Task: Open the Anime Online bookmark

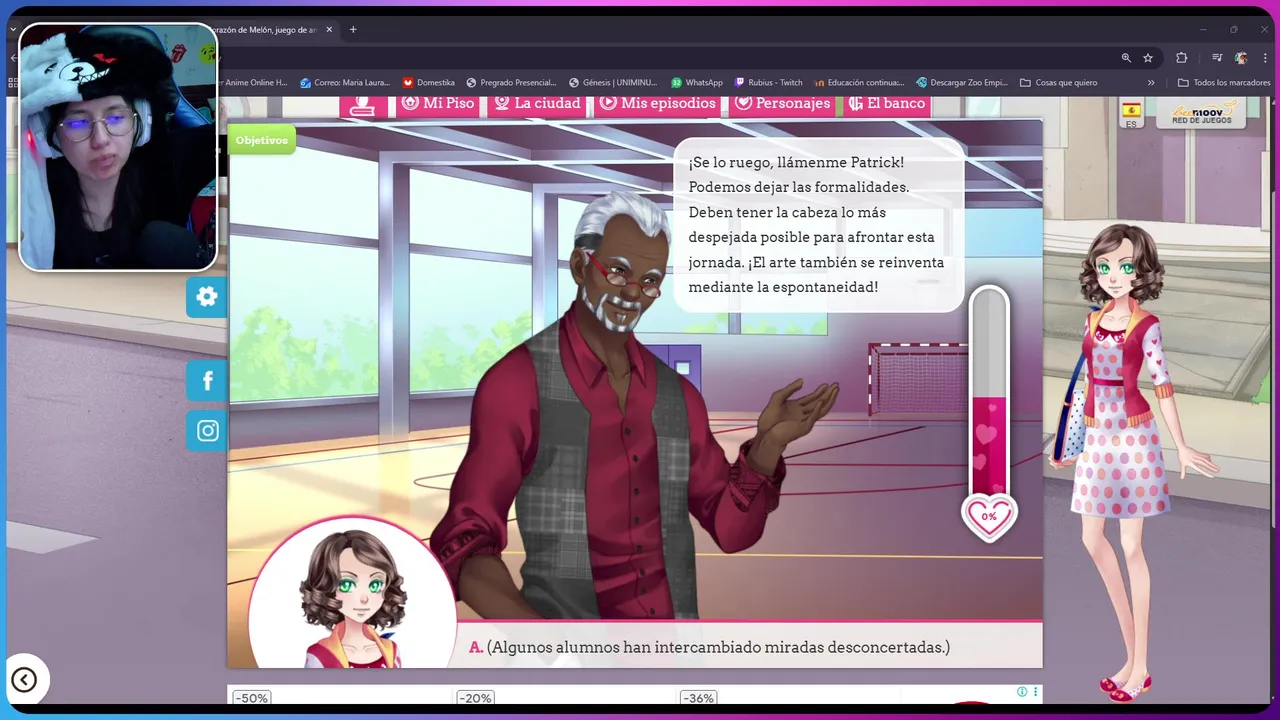Action: [x=252, y=83]
